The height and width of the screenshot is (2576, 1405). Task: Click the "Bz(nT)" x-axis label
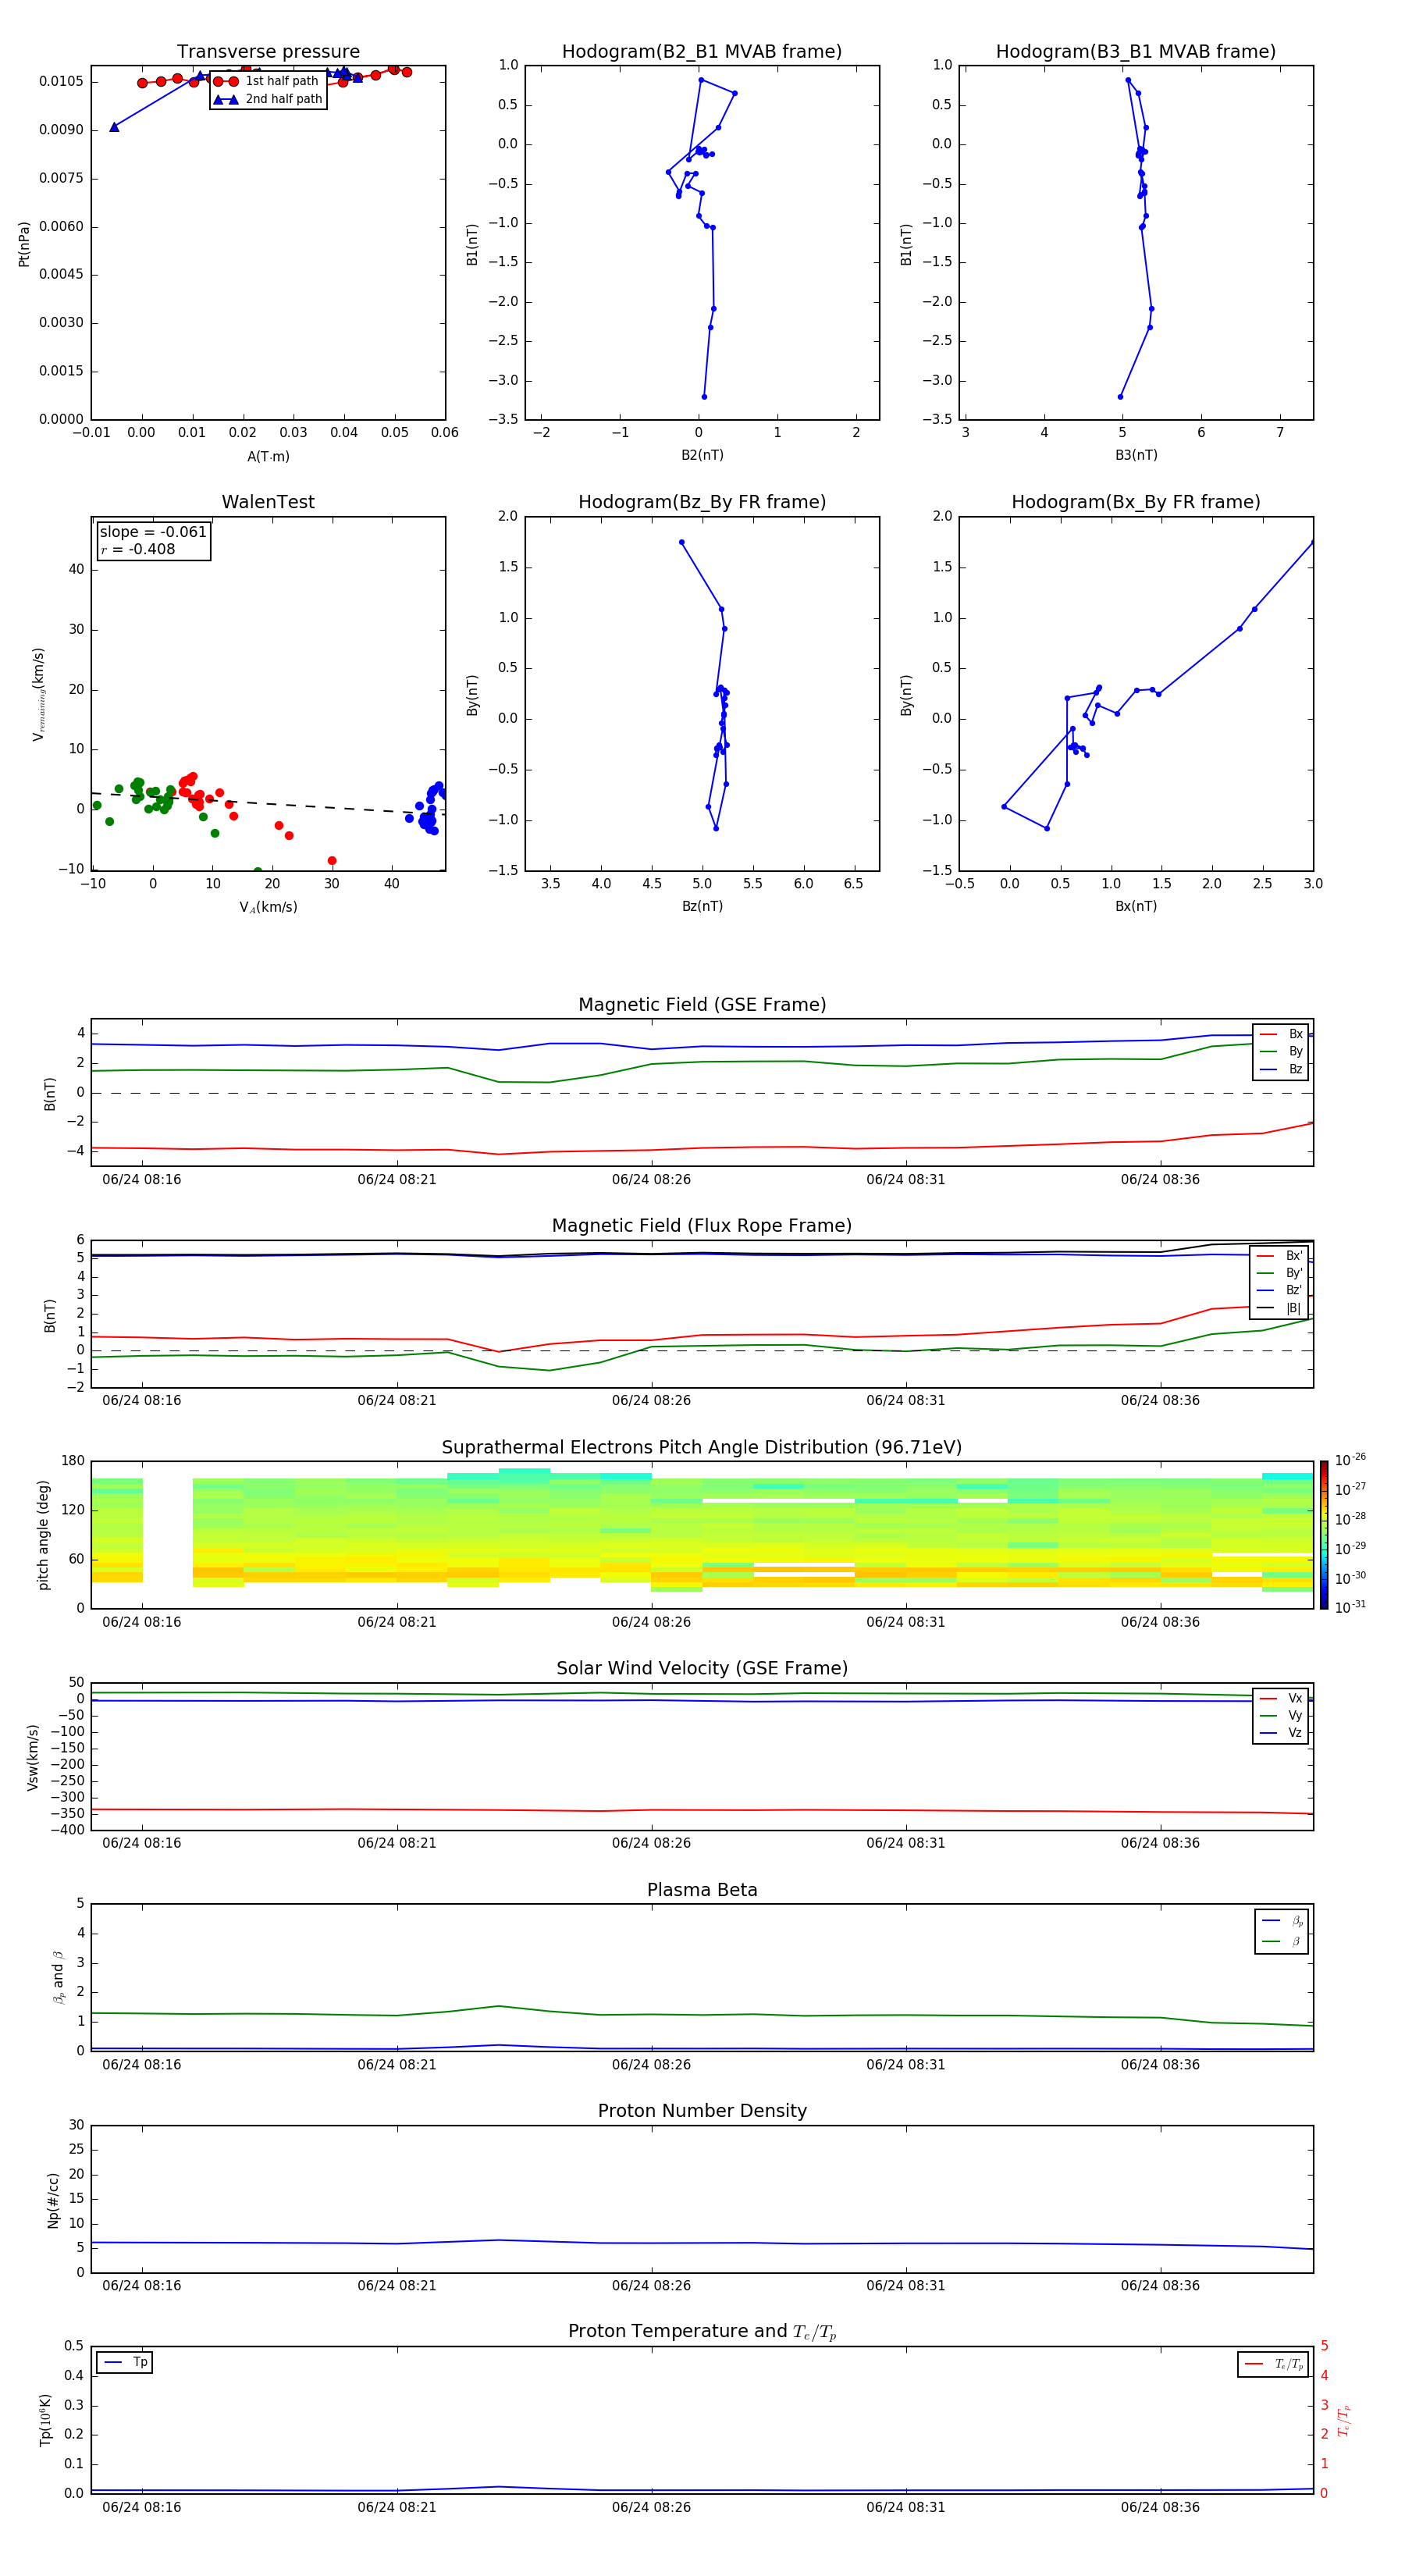coord(702,906)
